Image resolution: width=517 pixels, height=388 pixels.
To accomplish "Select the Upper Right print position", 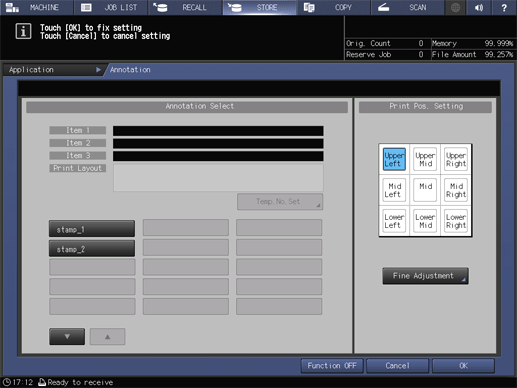I will click(456, 159).
